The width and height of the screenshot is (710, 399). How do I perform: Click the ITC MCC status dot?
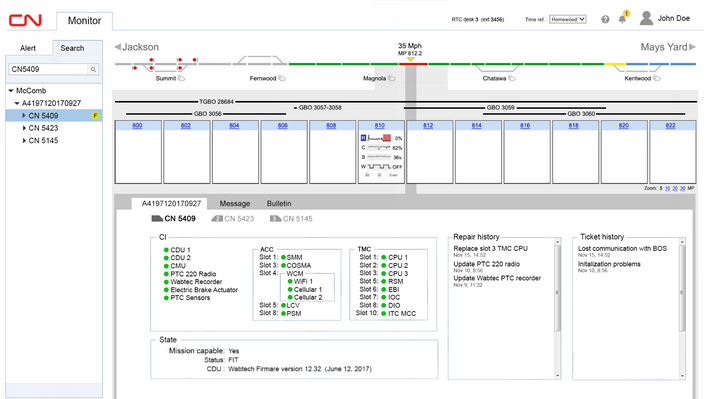[384, 313]
